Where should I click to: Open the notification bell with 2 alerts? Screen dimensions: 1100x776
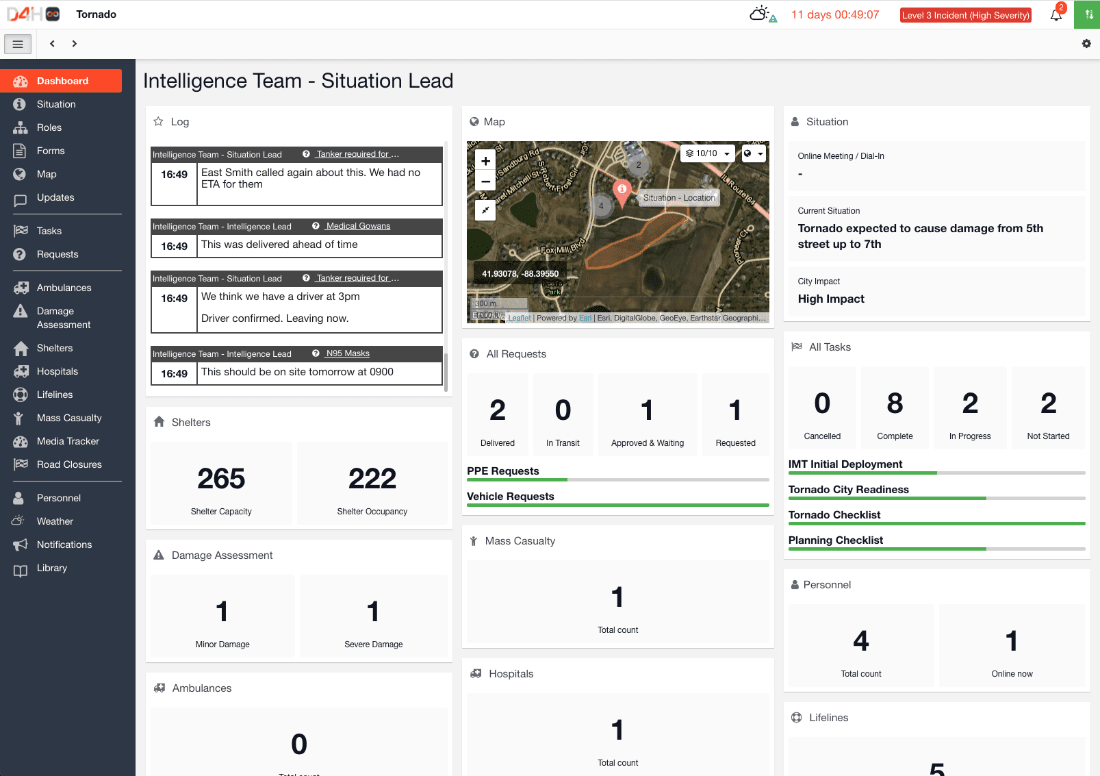click(x=1055, y=14)
